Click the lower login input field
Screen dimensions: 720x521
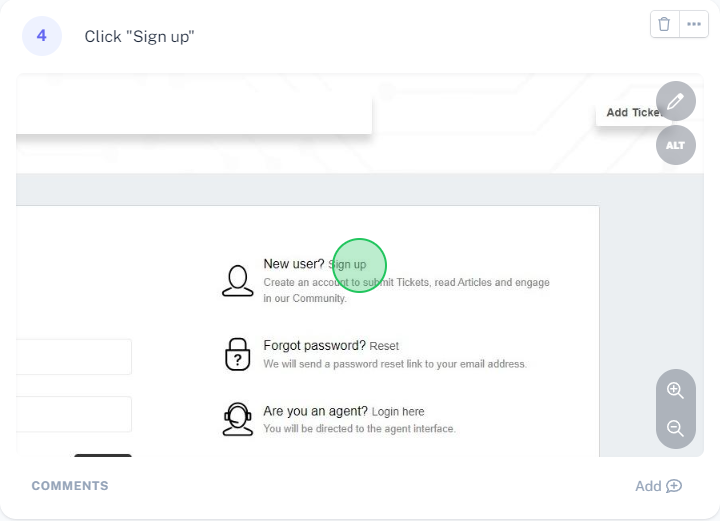pyautogui.click(x=74, y=414)
